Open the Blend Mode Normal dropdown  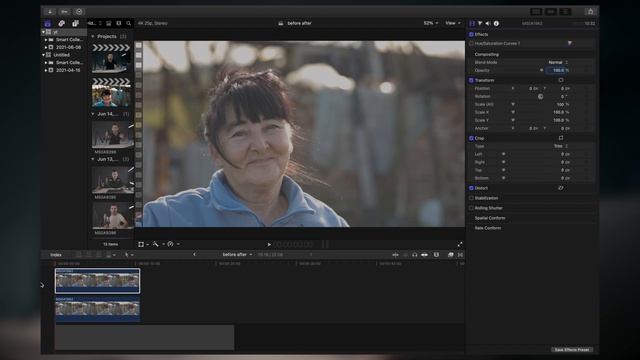tap(558, 62)
